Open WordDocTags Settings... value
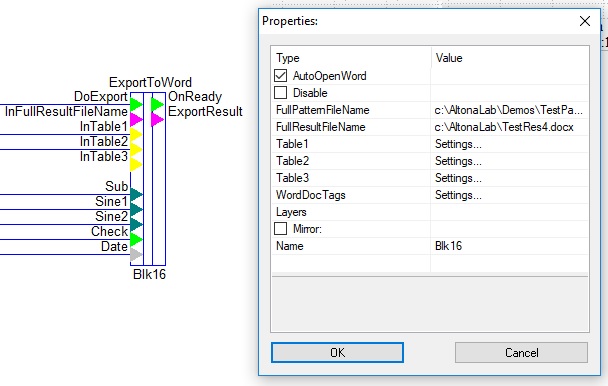The height and width of the screenshot is (386, 608). point(509,195)
